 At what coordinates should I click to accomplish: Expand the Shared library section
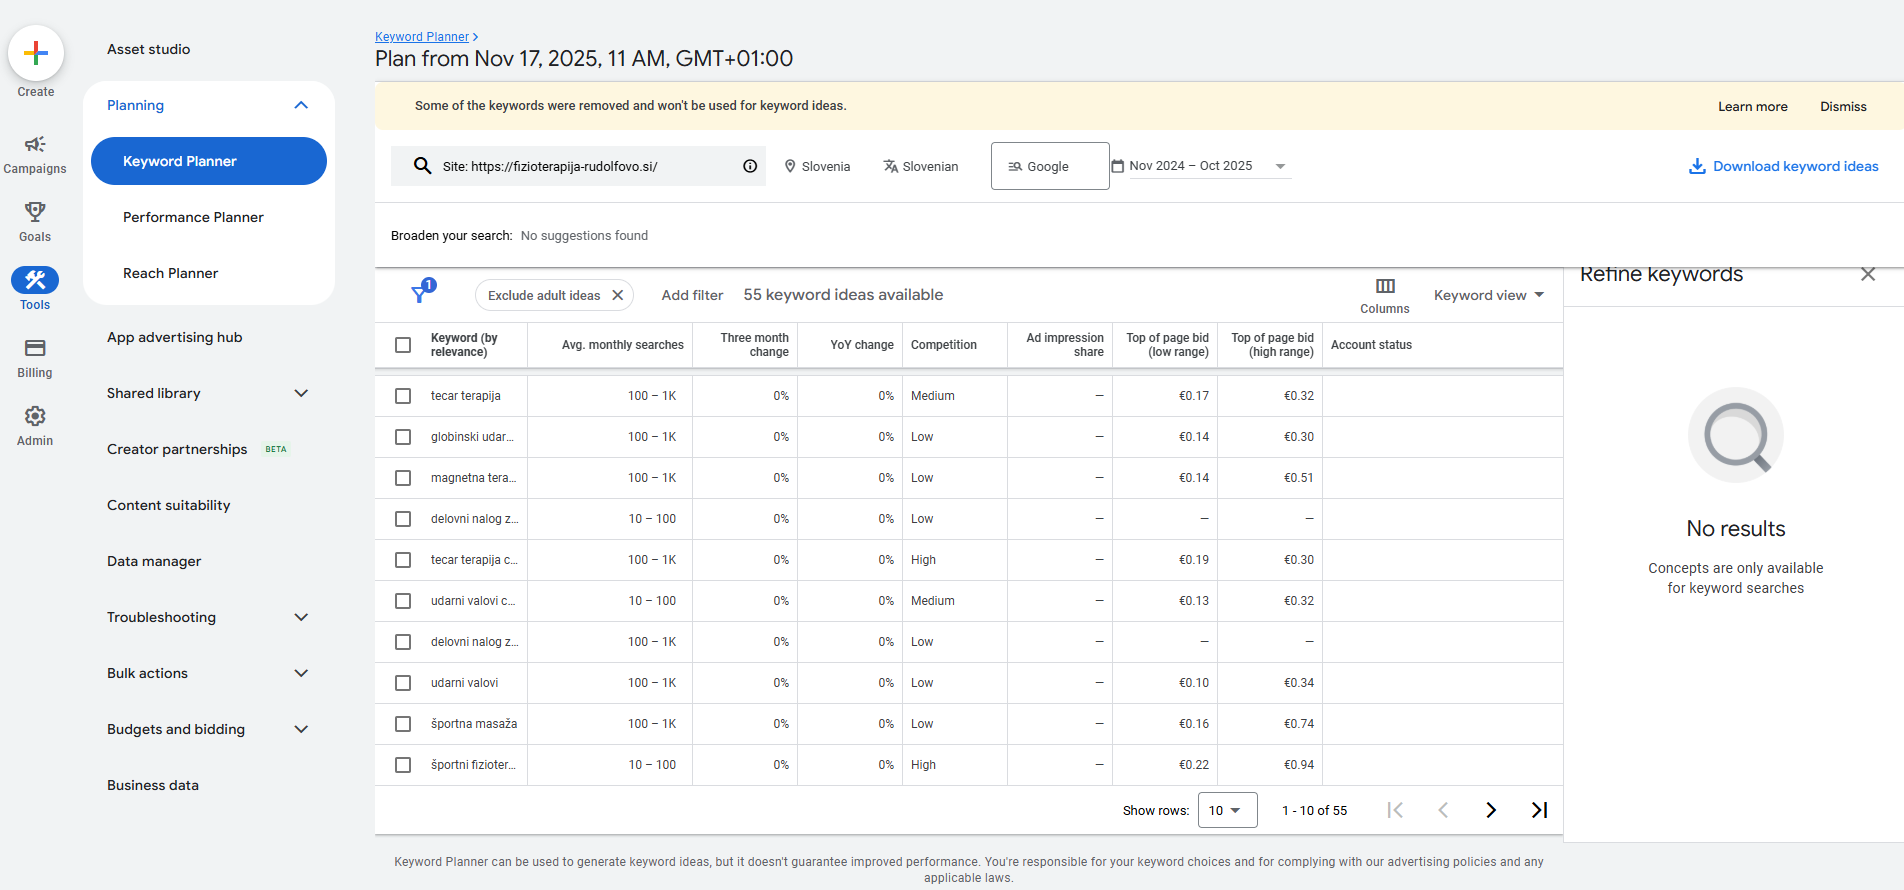(x=301, y=393)
